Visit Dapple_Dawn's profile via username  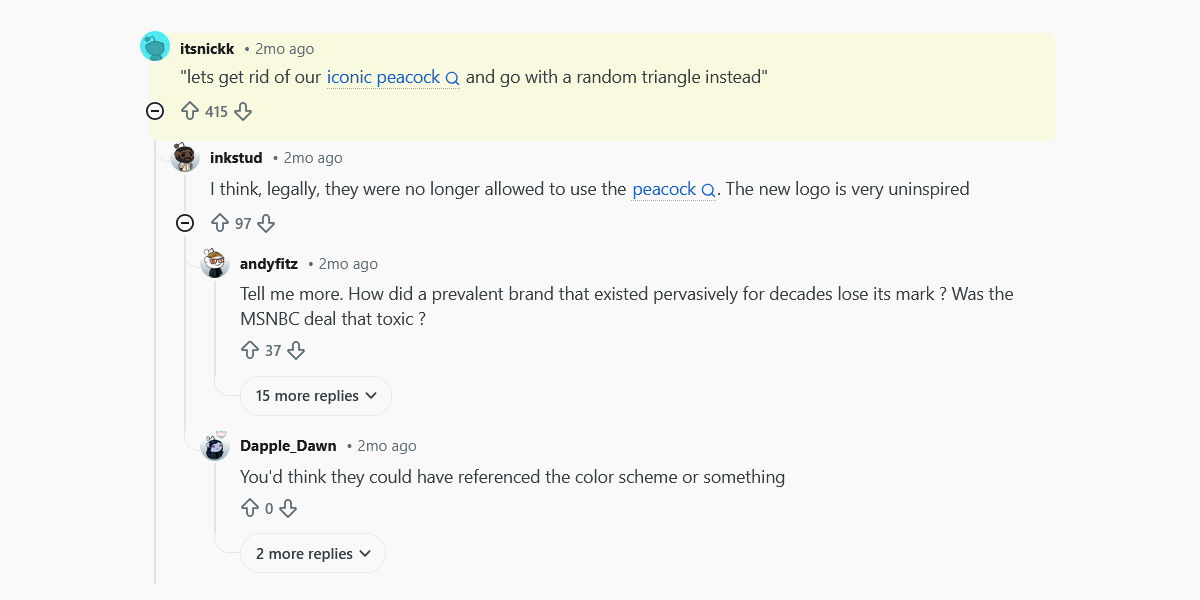click(289, 445)
